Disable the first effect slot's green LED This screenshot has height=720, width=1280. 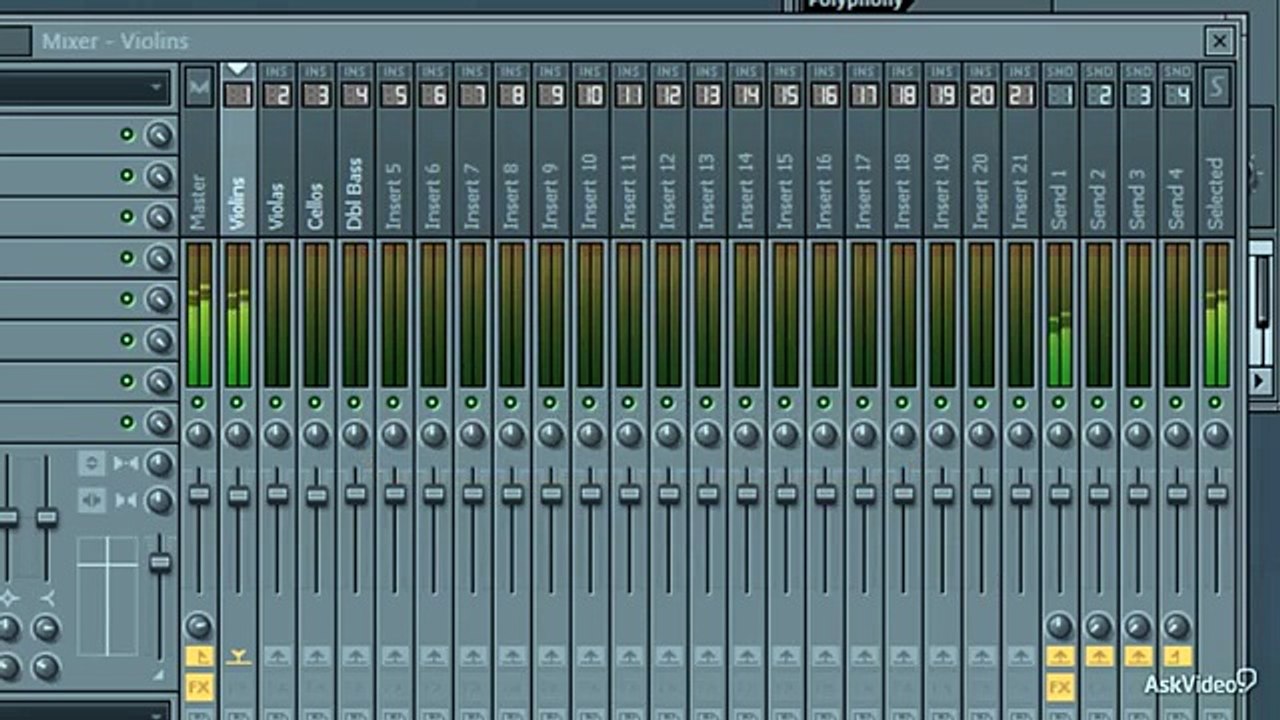(x=127, y=135)
